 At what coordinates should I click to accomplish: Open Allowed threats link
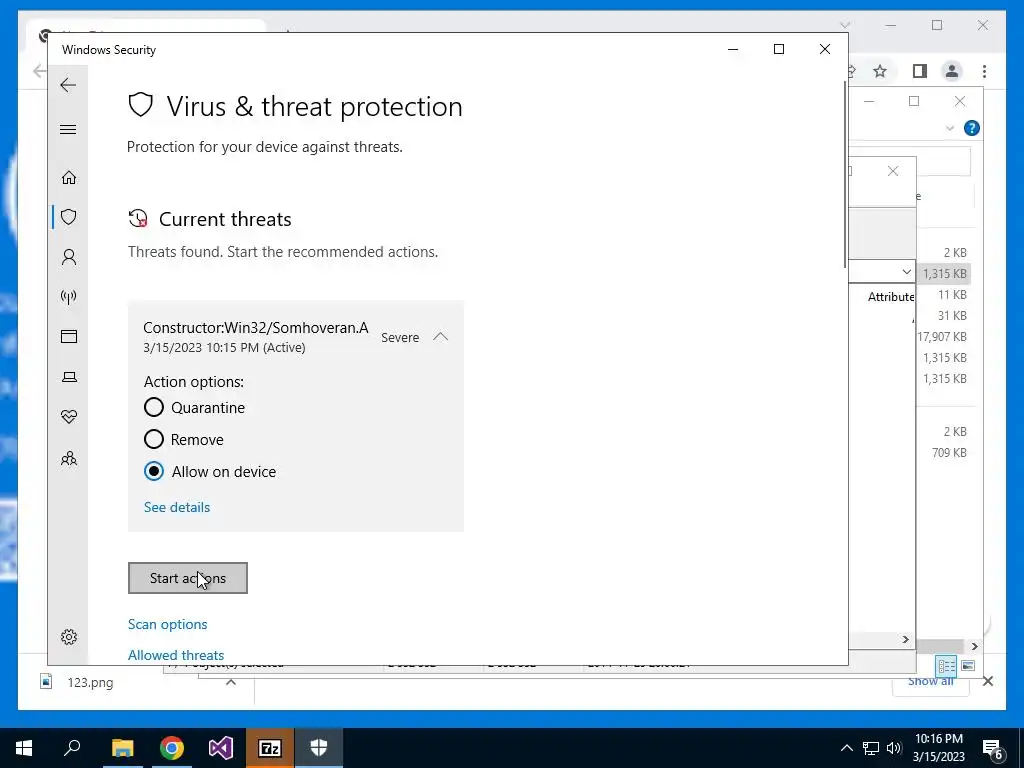coord(176,655)
